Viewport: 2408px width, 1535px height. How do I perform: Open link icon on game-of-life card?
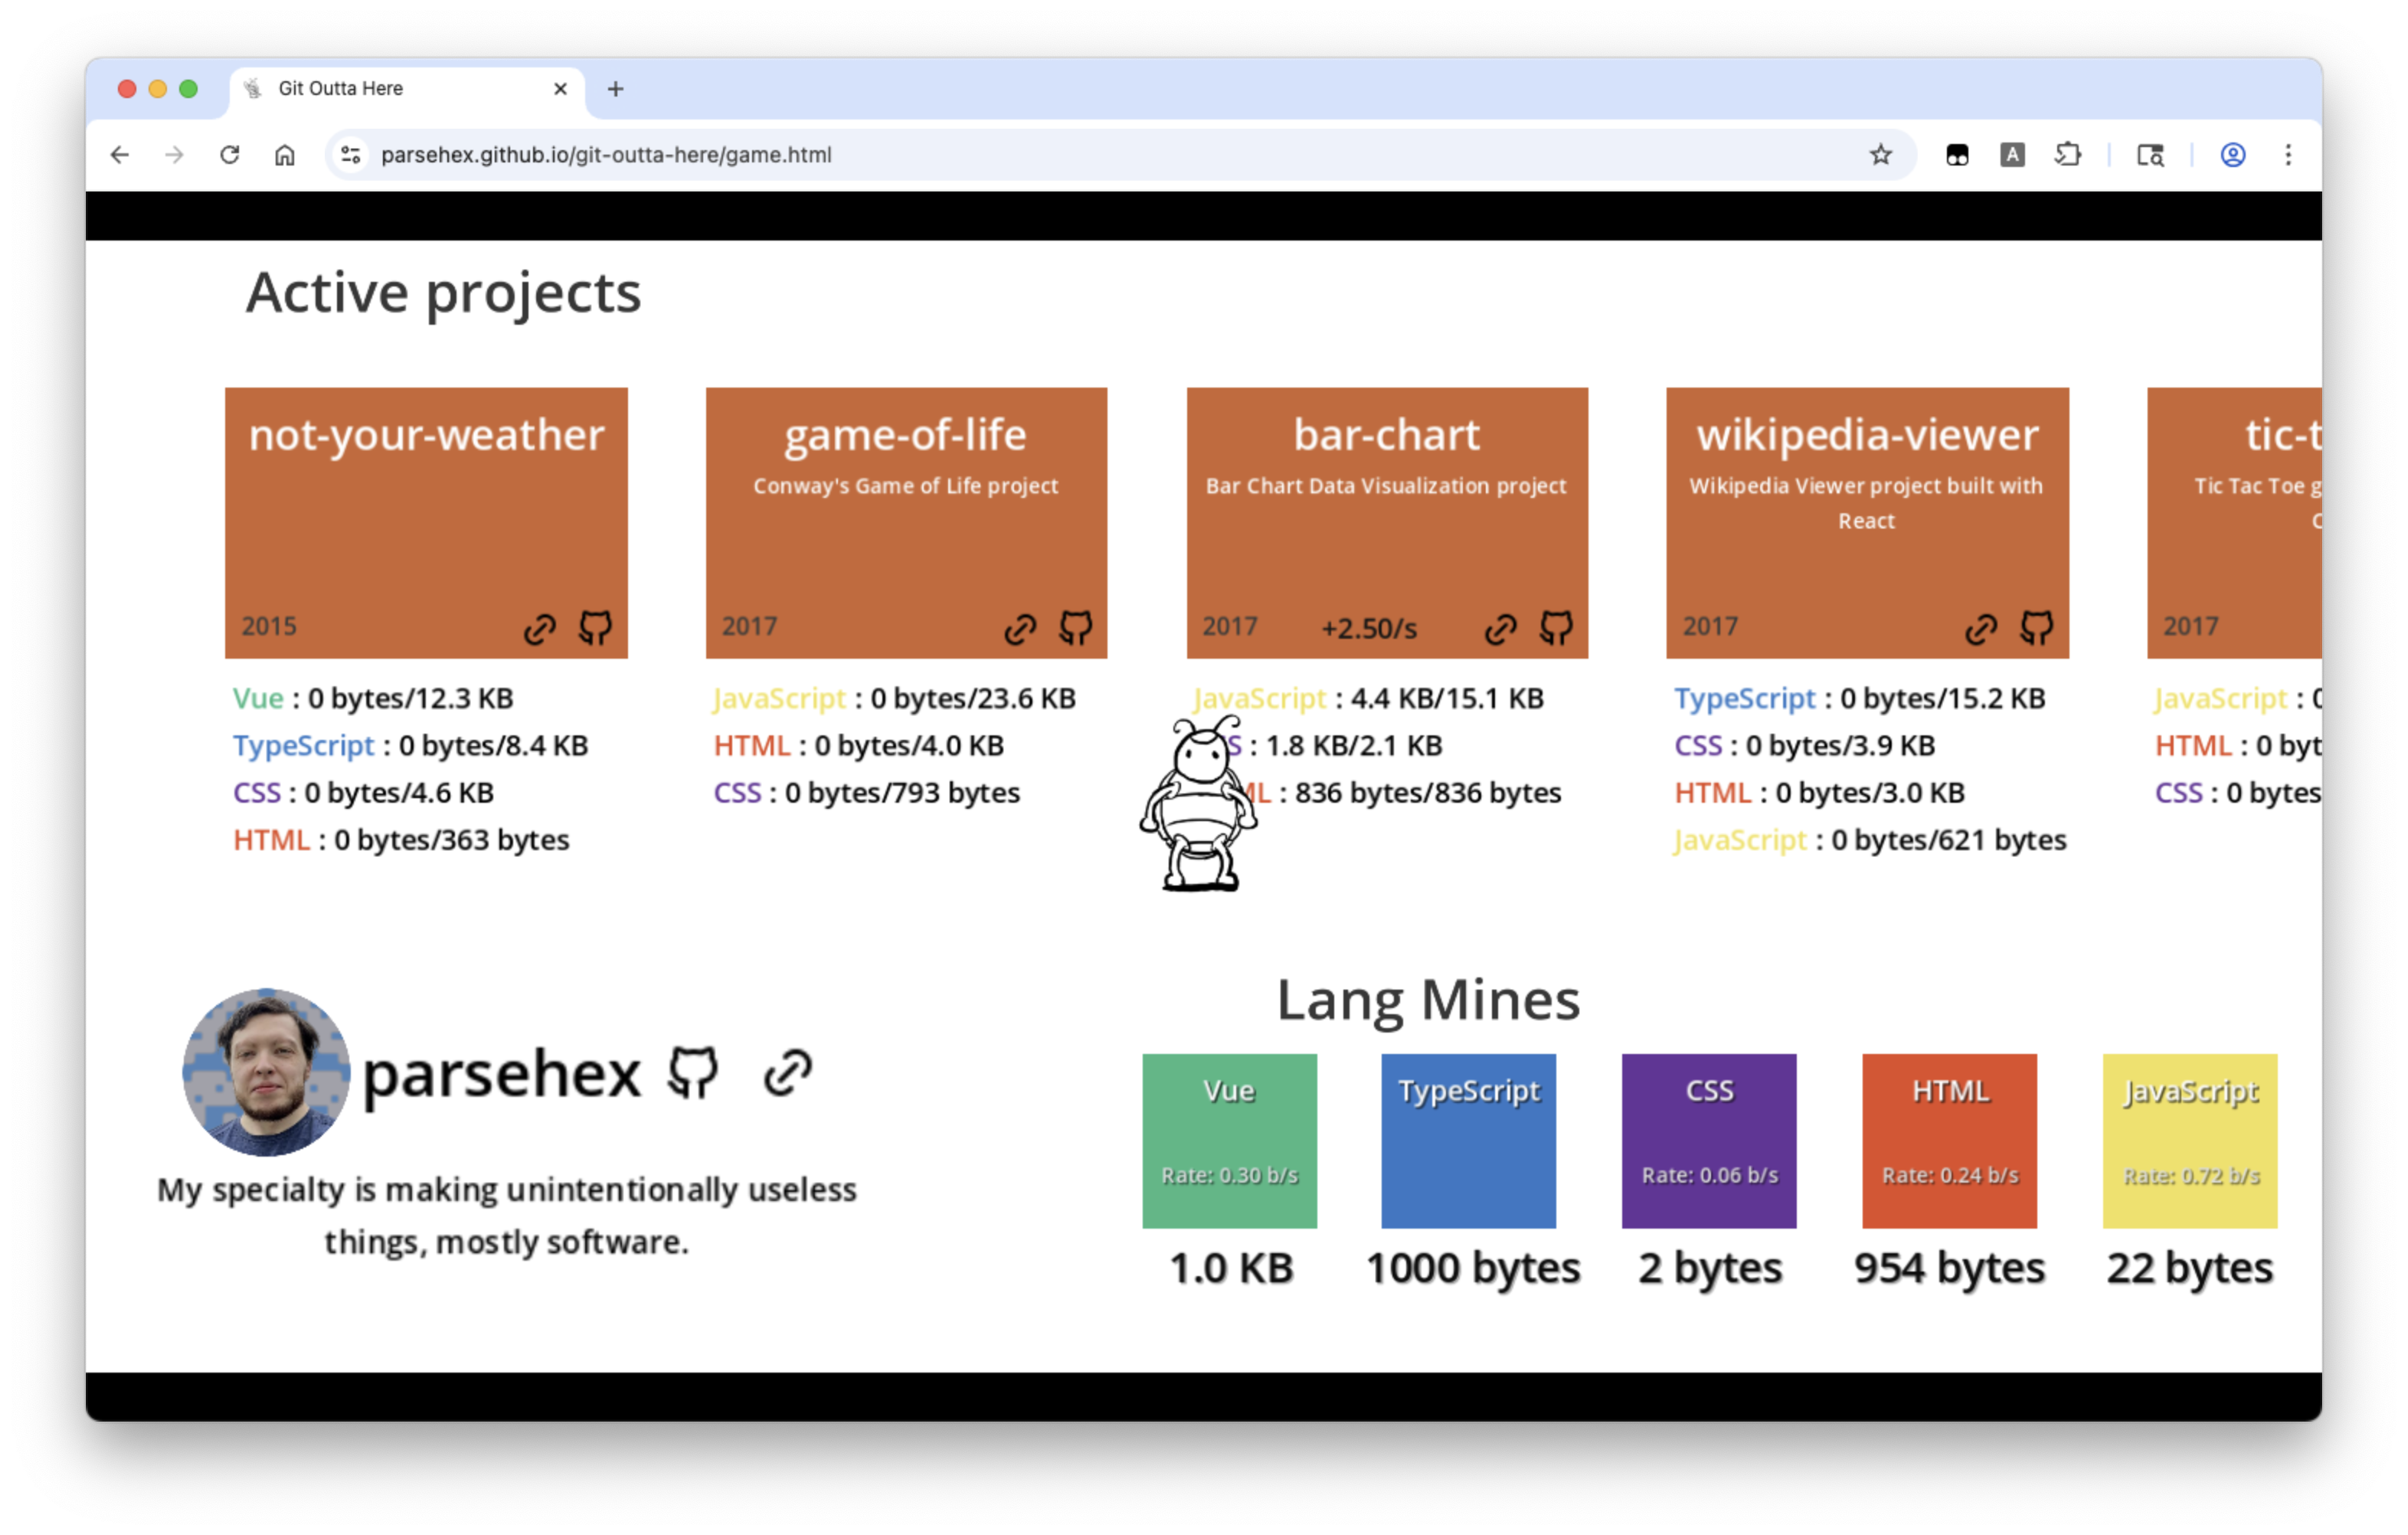[x=1020, y=629]
